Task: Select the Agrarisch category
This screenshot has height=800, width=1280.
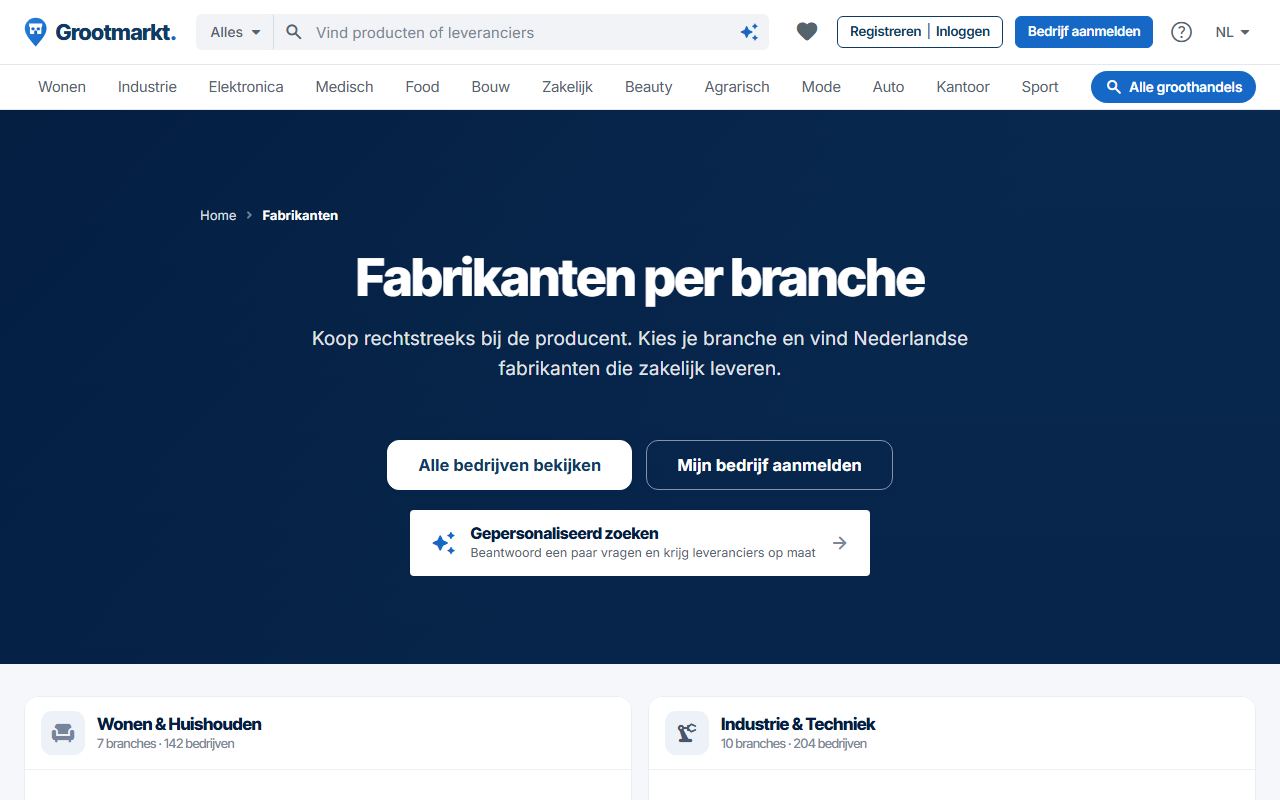Action: (x=737, y=87)
